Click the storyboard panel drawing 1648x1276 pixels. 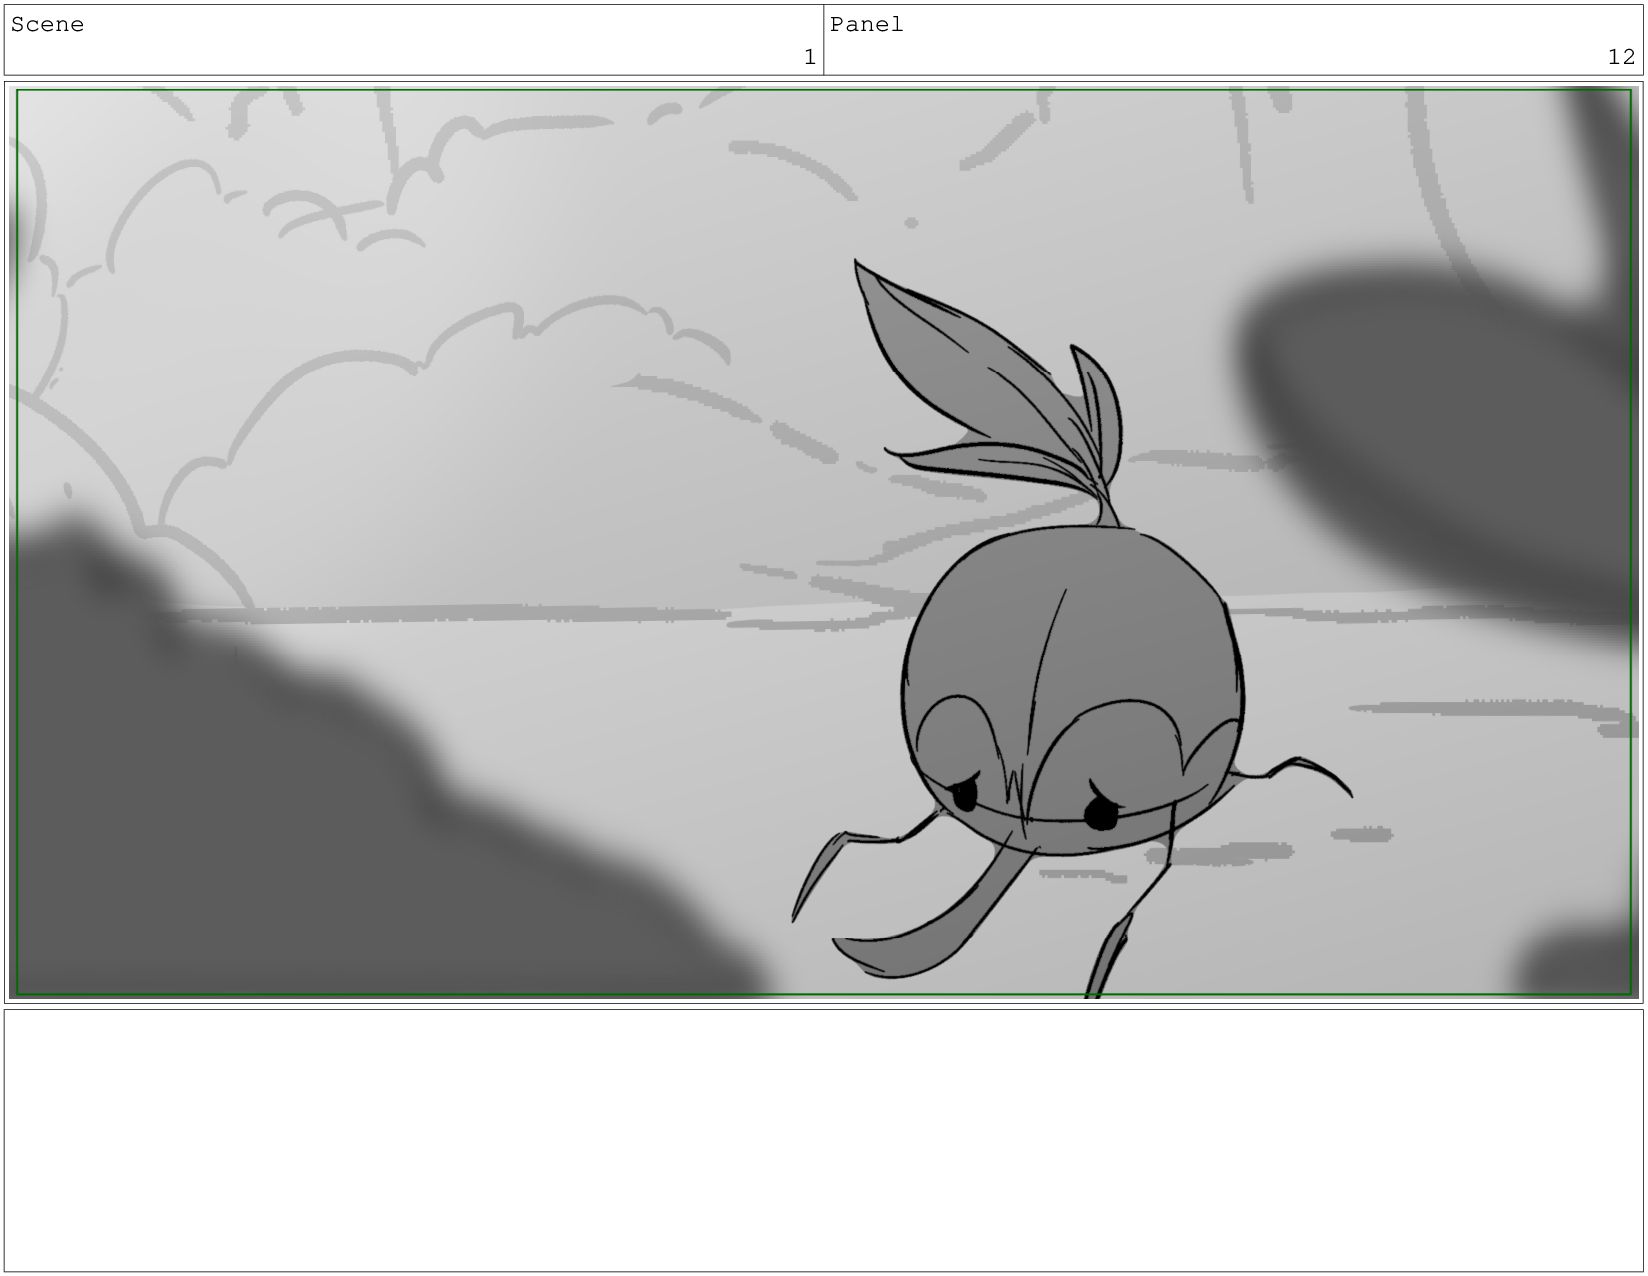(x=823, y=542)
